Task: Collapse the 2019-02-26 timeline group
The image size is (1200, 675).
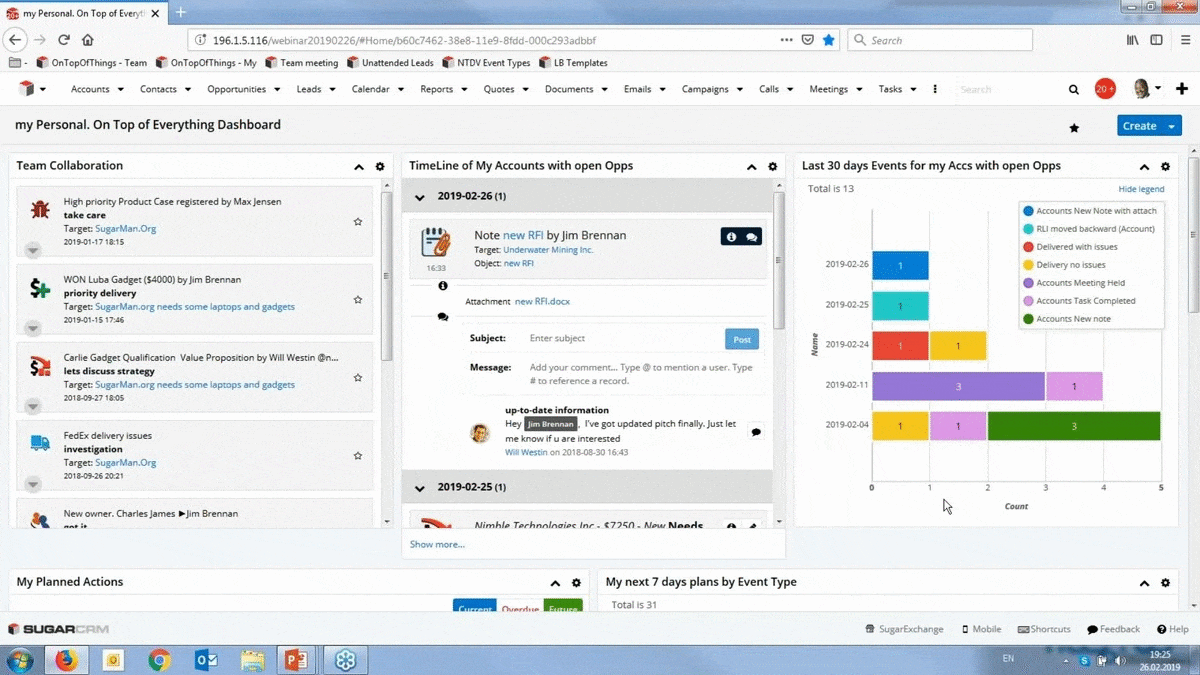Action: click(x=420, y=197)
